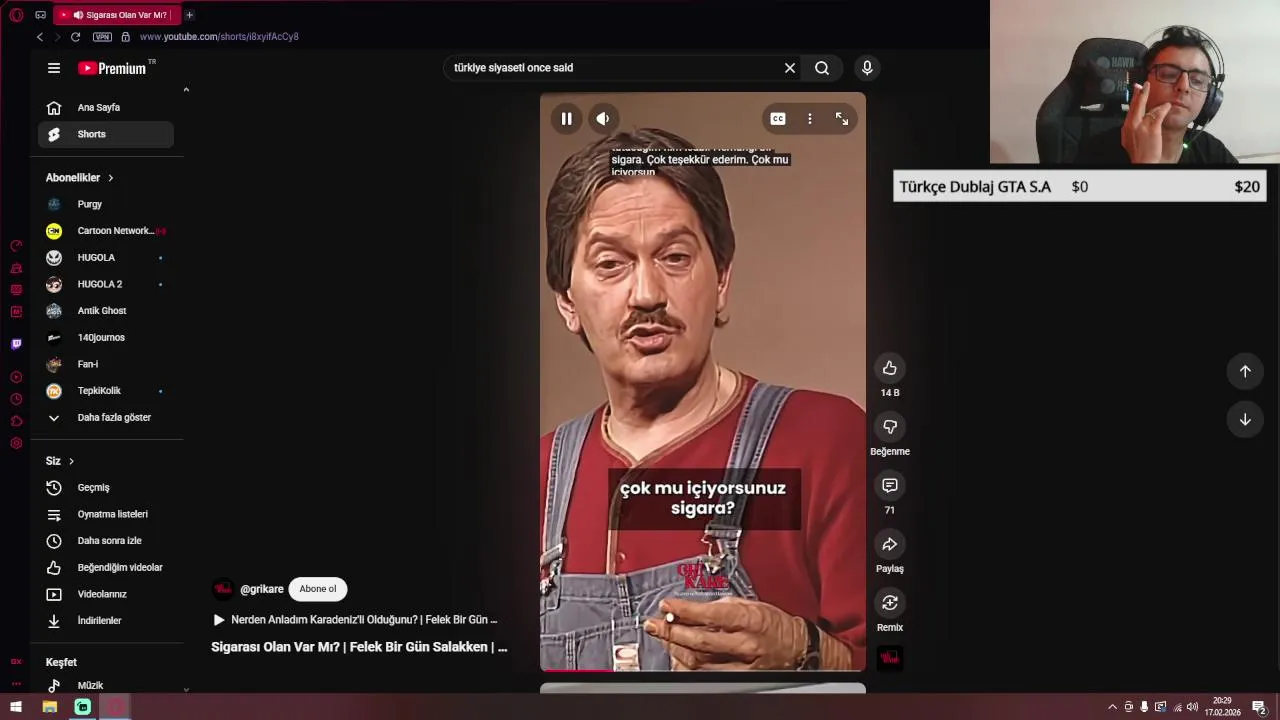Screen dimensions: 1280x720
Task: Open Beğendiğim videolar liked videos
Action: [x=106, y=568]
